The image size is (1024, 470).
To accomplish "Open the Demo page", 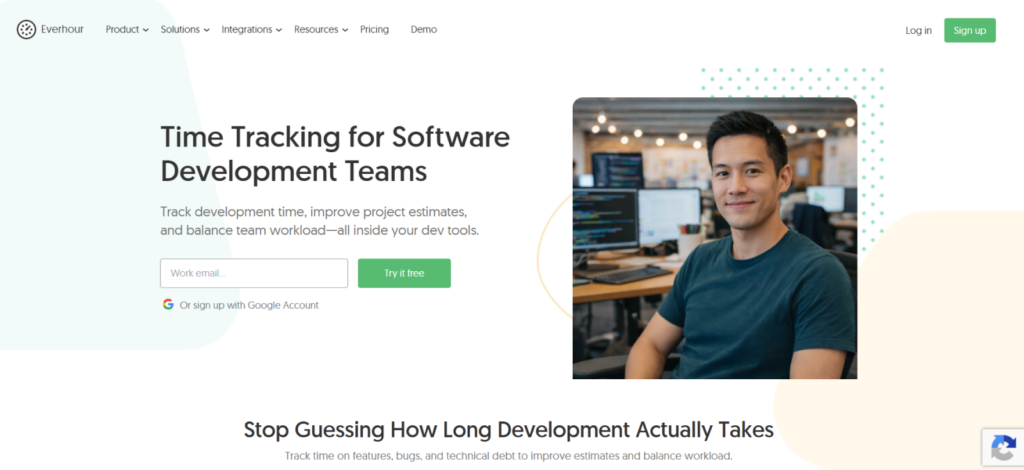I will point(424,29).
